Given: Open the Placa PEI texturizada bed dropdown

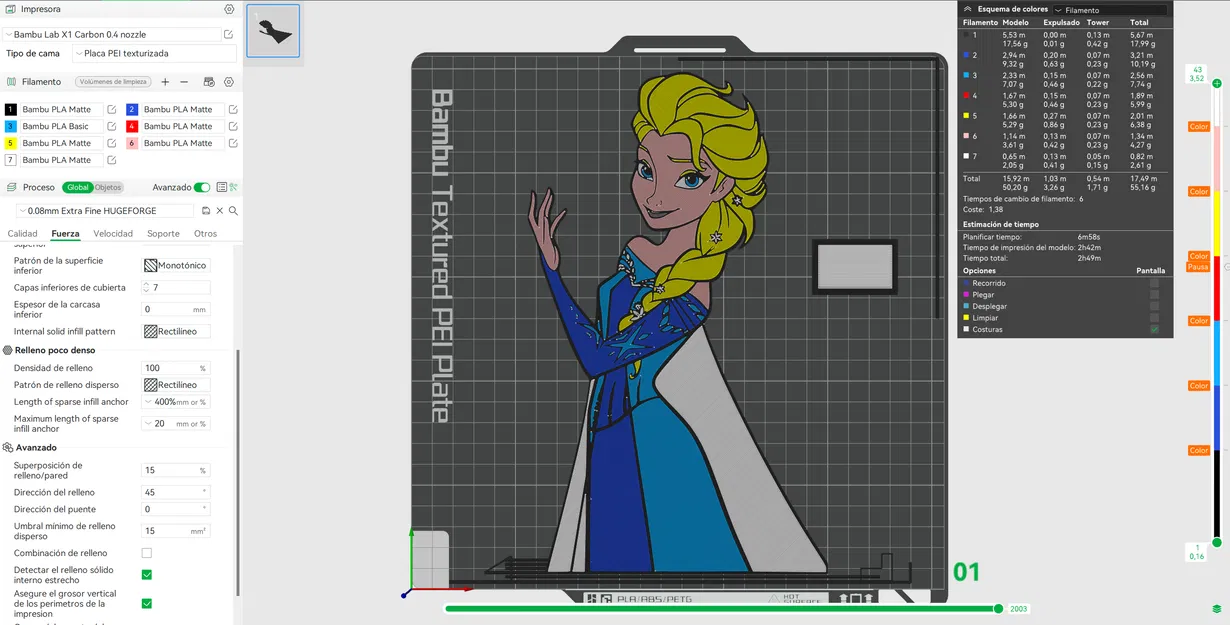Looking at the screenshot, I should [x=150, y=53].
